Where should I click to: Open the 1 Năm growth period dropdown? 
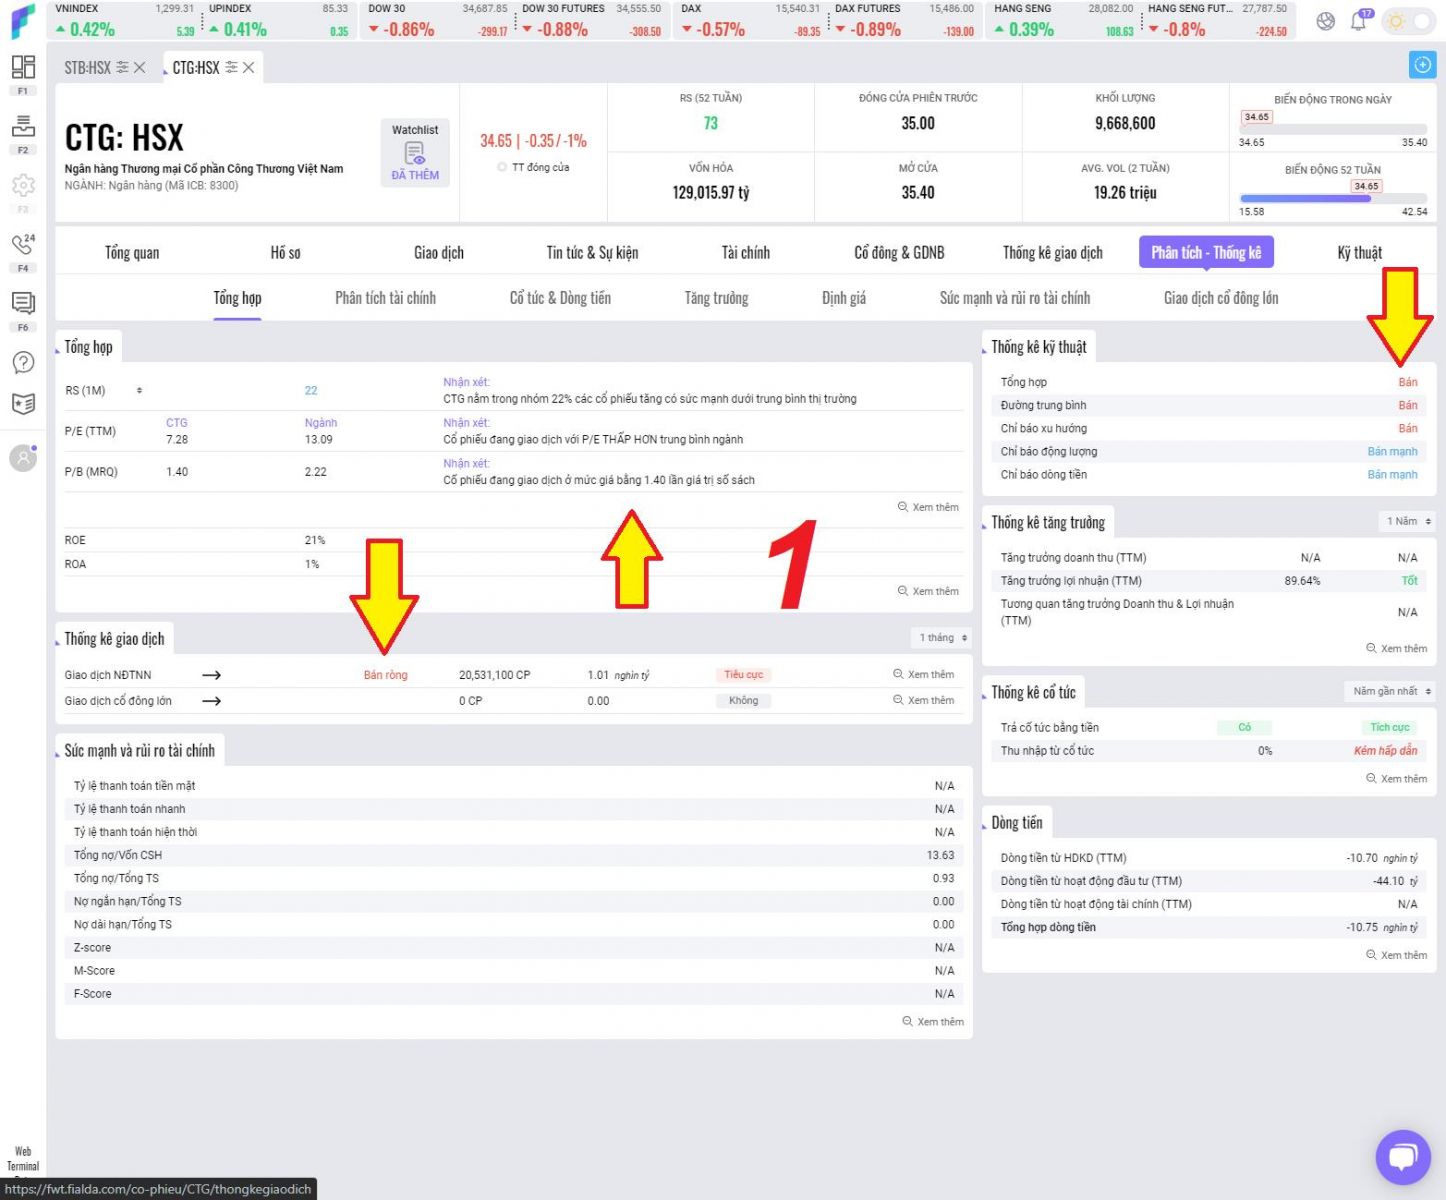[1408, 521]
